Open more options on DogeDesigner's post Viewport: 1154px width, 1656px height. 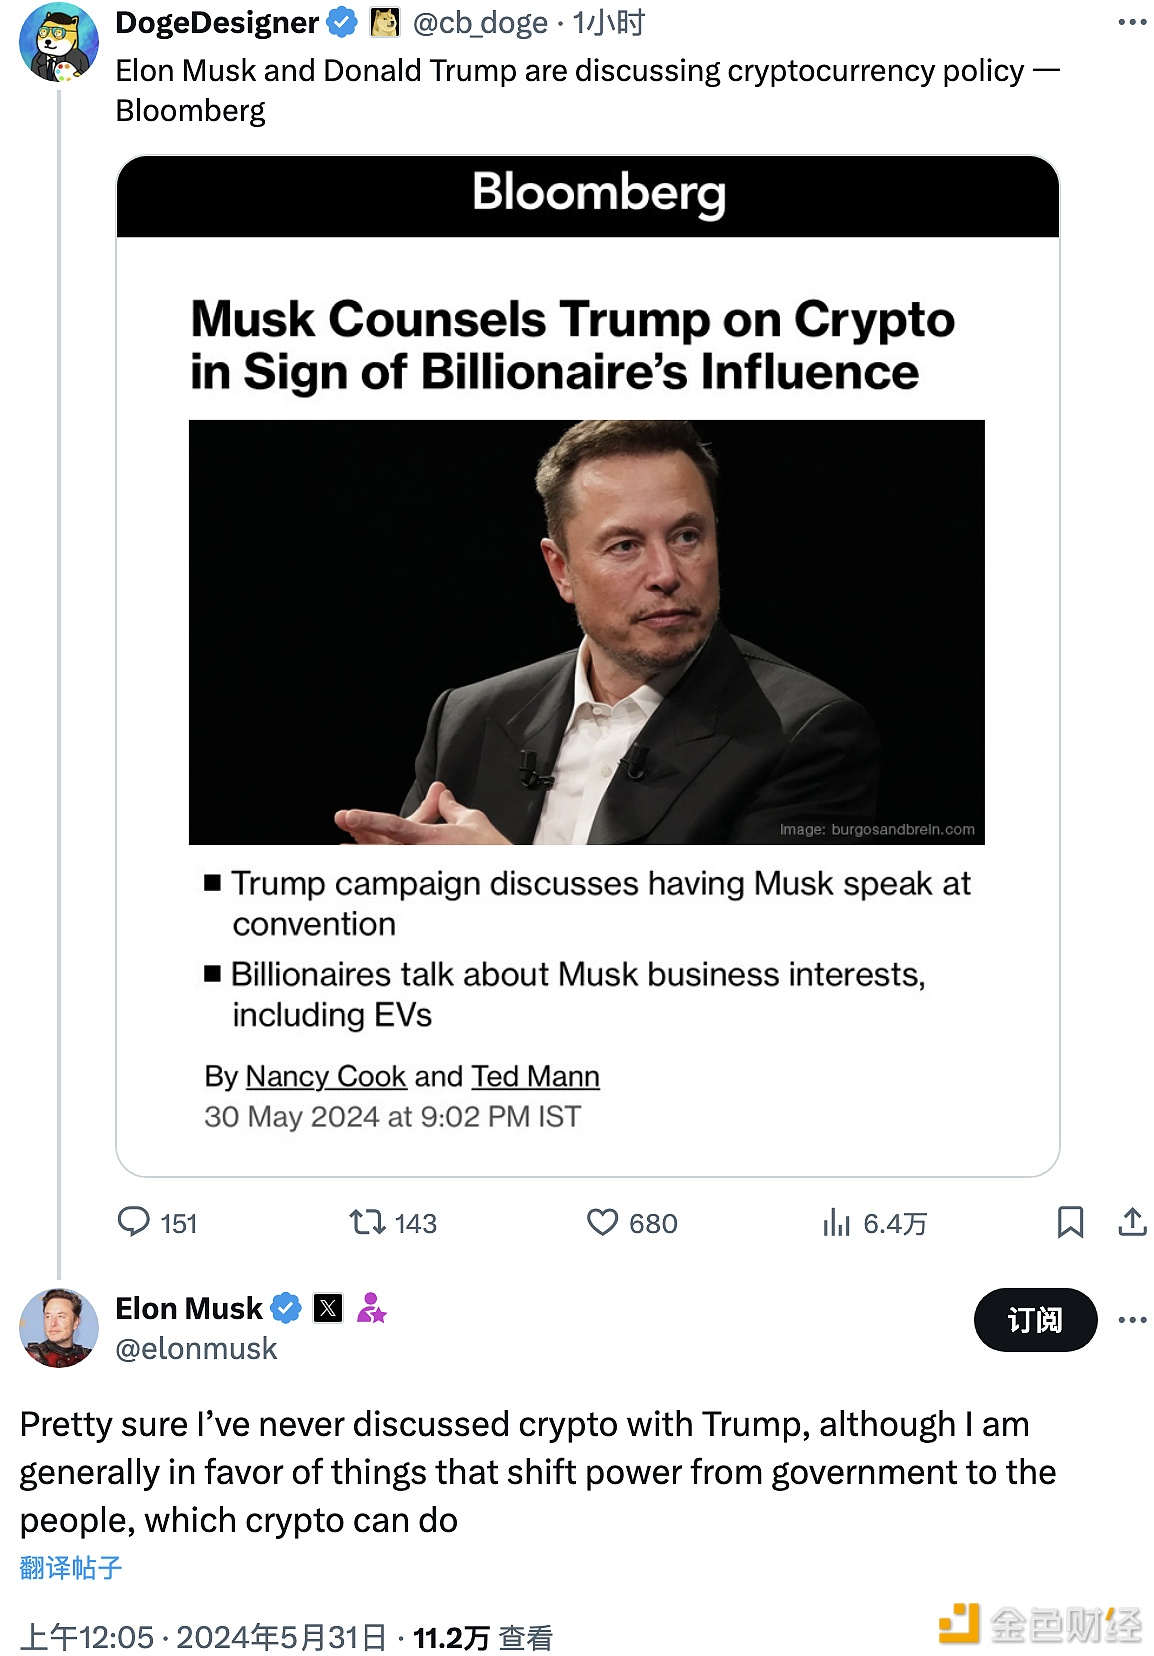[1132, 22]
